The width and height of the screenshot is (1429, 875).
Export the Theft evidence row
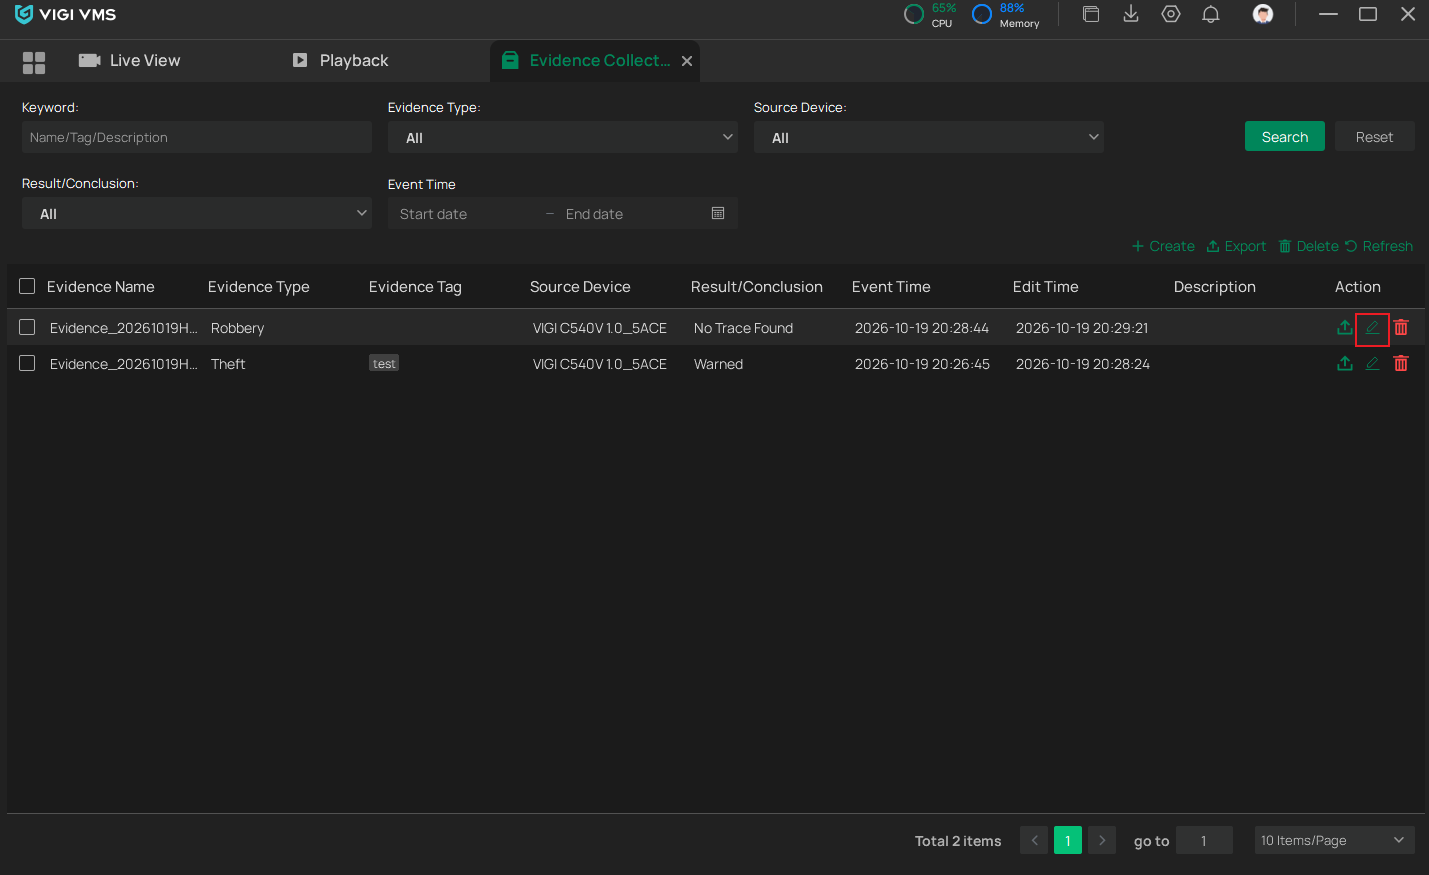pos(1345,363)
